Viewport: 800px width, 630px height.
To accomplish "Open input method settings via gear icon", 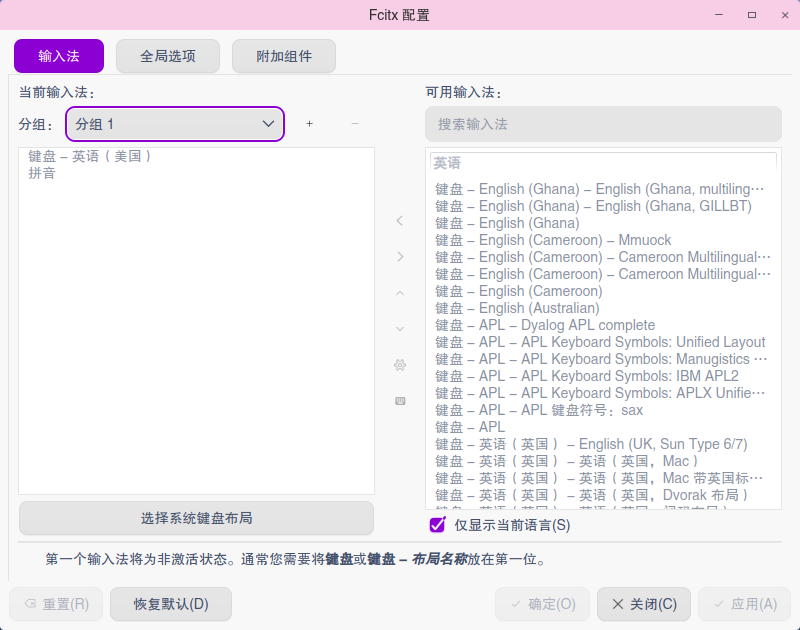I will (x=400, y=365).
